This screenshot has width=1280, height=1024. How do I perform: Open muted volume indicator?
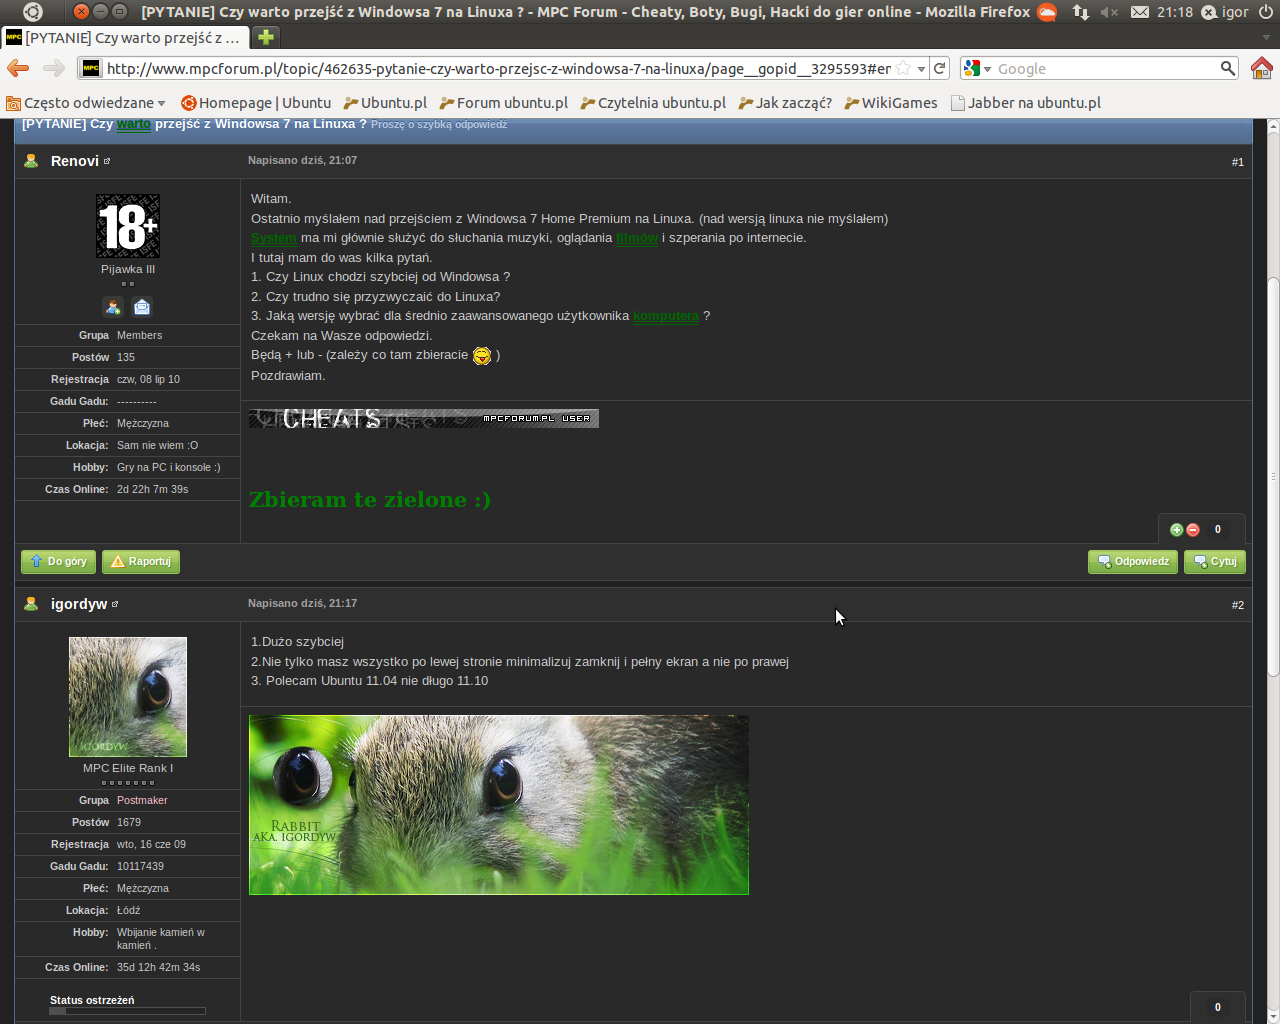pos(1109,12)
